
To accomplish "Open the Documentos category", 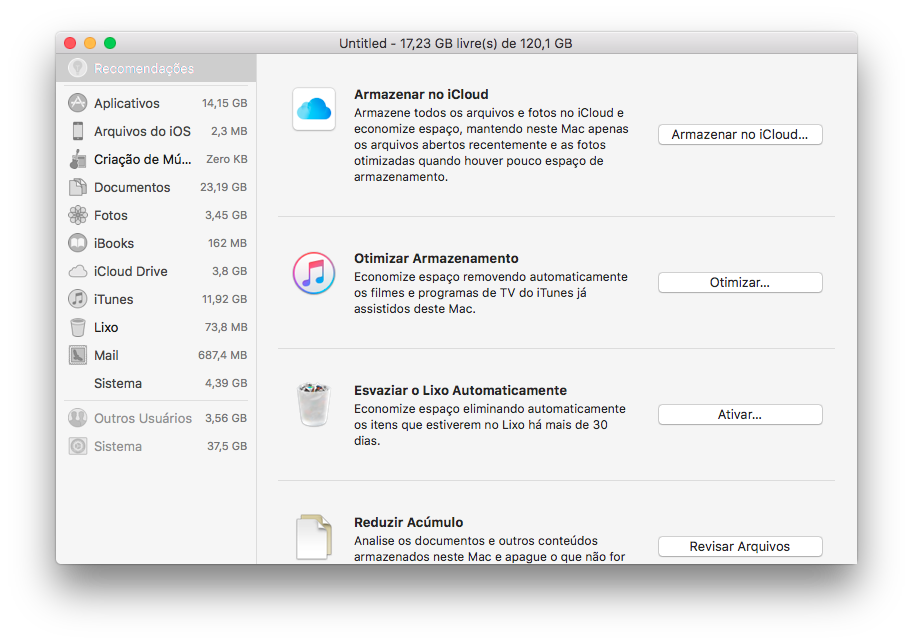I will click(132, 187).
